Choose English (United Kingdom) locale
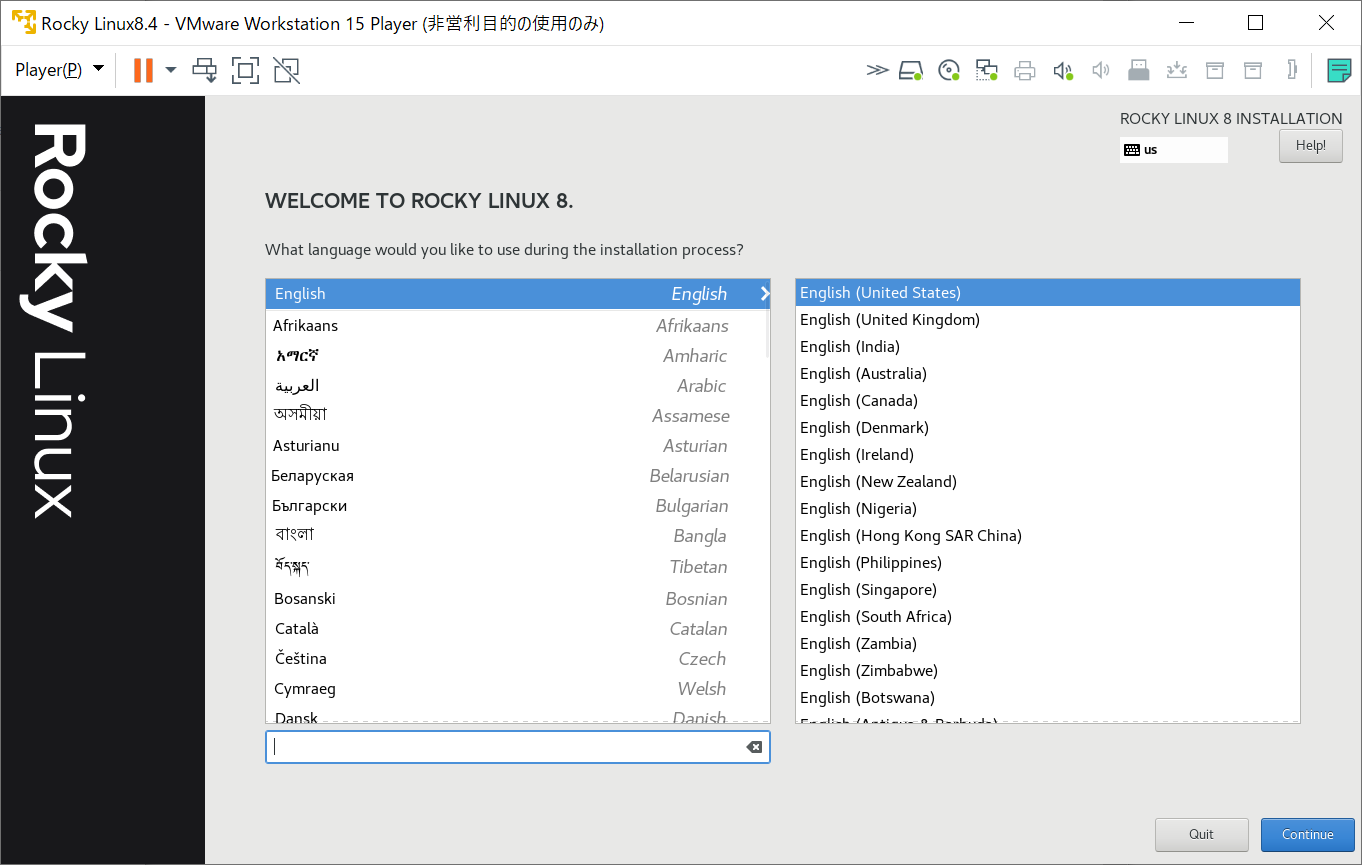The height and width of the screenshot is (865, 1362). [x=1048, y=320]
